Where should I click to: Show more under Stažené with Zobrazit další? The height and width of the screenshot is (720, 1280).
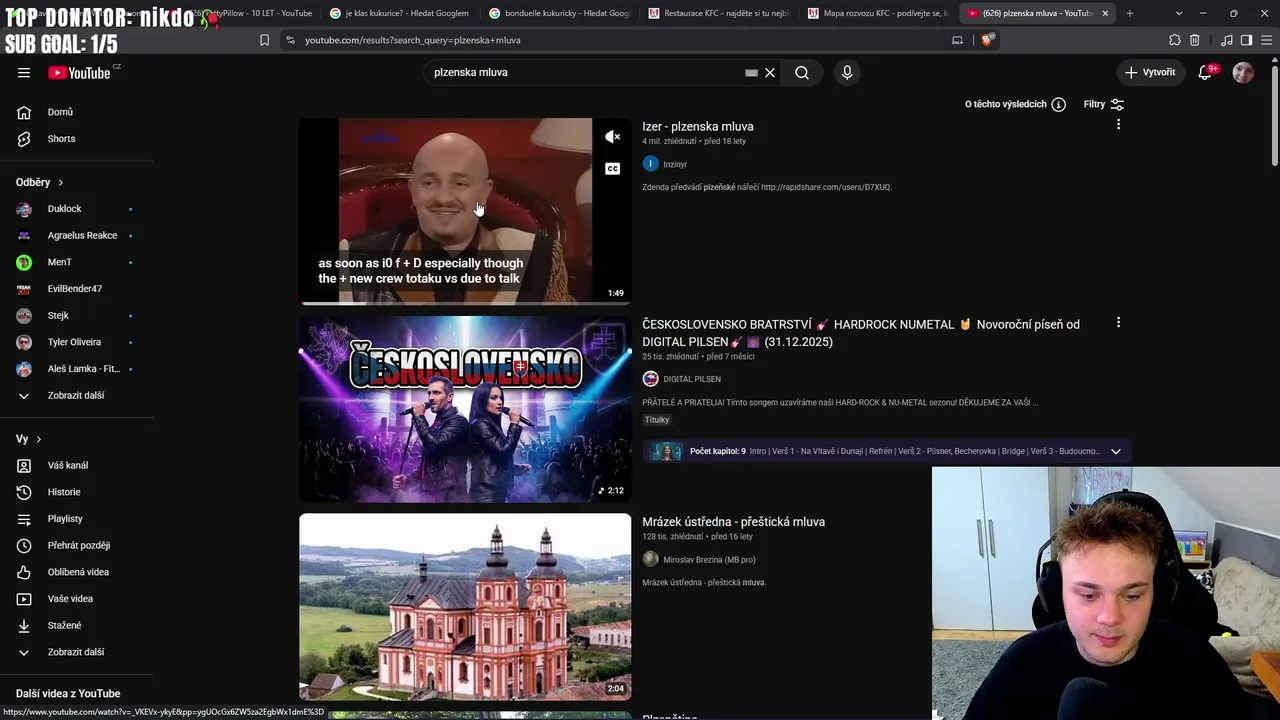pos(77,652)
